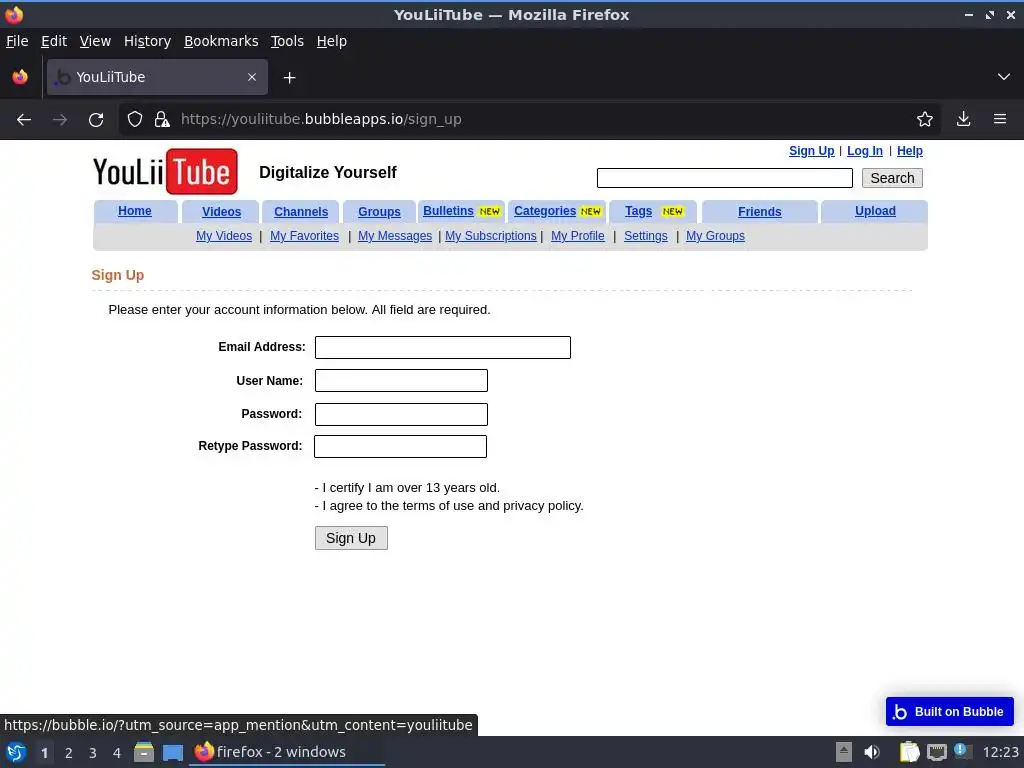View site security via the padlock icon

tap(162, 120)
